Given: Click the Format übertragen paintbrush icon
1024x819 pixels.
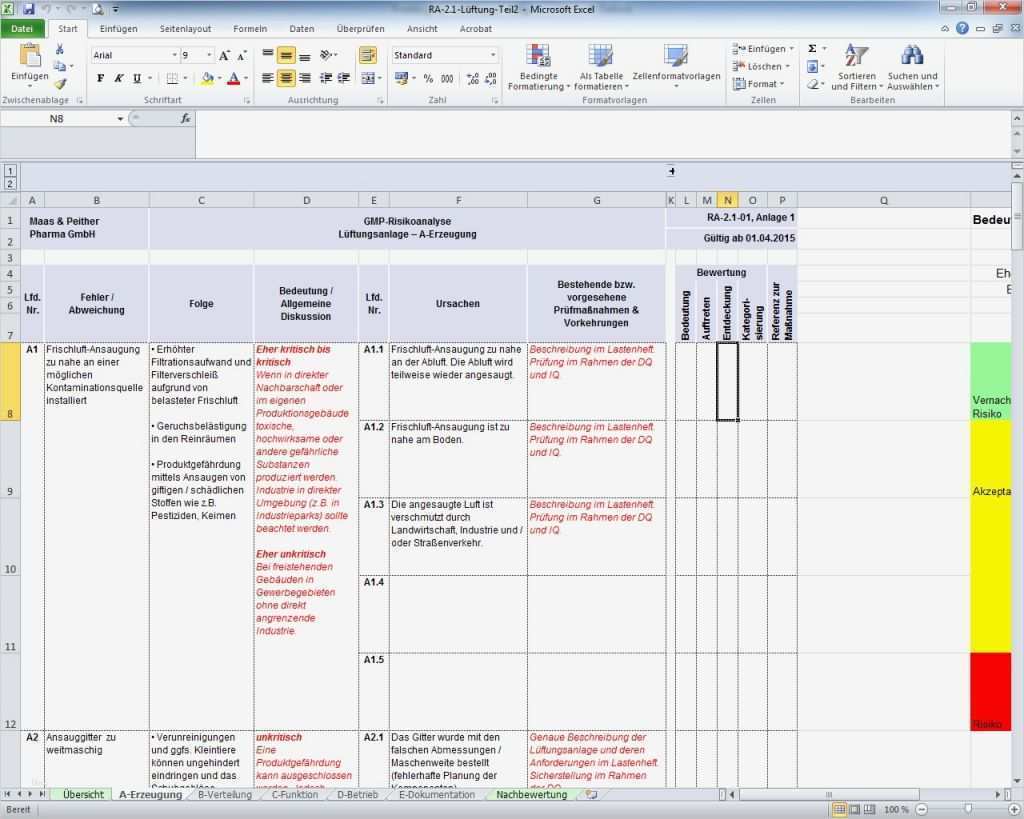Looking at the screenshot, I should [60, 81].
